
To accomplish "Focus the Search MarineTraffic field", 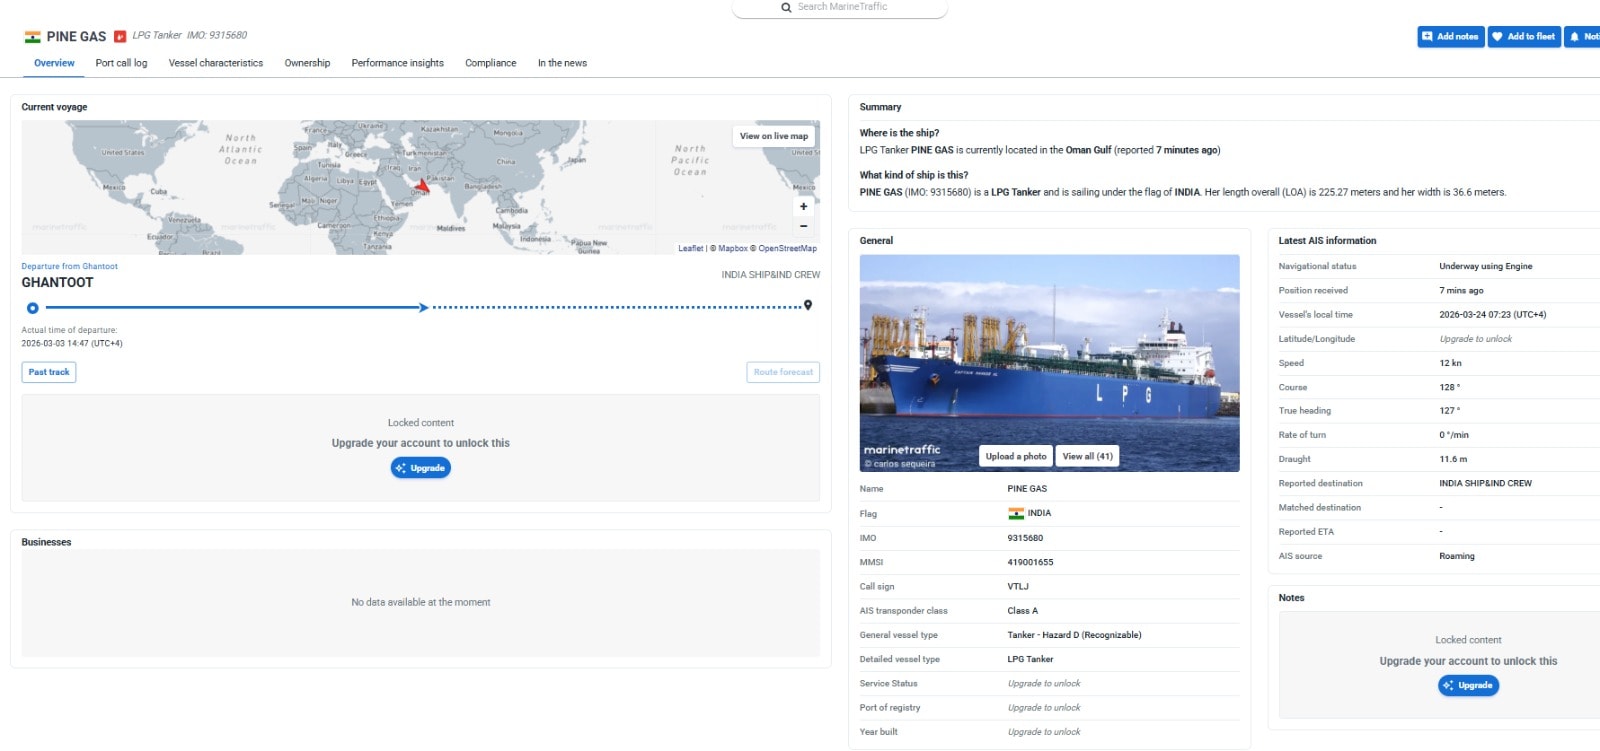I will click(850, 7).
